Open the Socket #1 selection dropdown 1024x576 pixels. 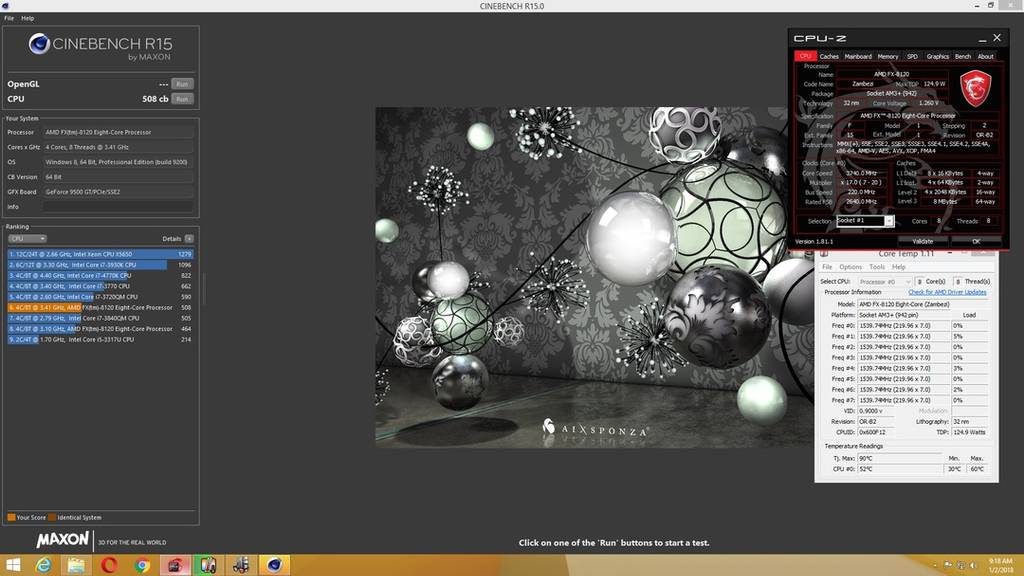(x=865, y=220)
